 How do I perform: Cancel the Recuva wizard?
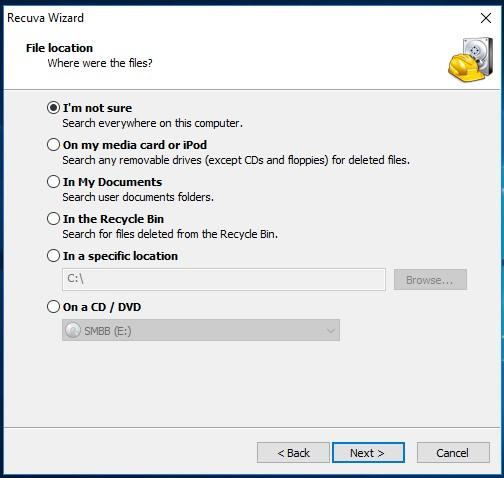(453, 453)
